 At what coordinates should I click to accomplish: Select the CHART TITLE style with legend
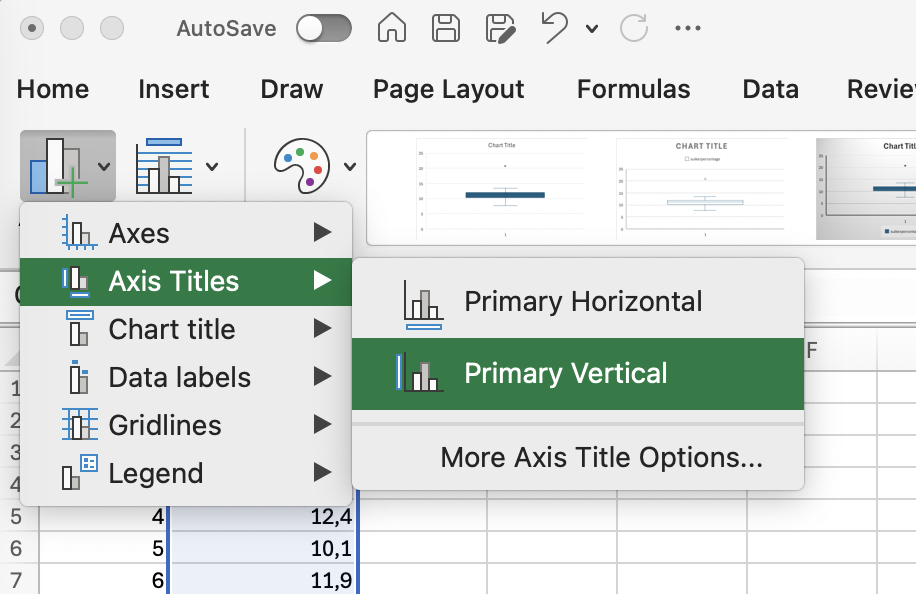pyautogui.click(x=701, y=188)
